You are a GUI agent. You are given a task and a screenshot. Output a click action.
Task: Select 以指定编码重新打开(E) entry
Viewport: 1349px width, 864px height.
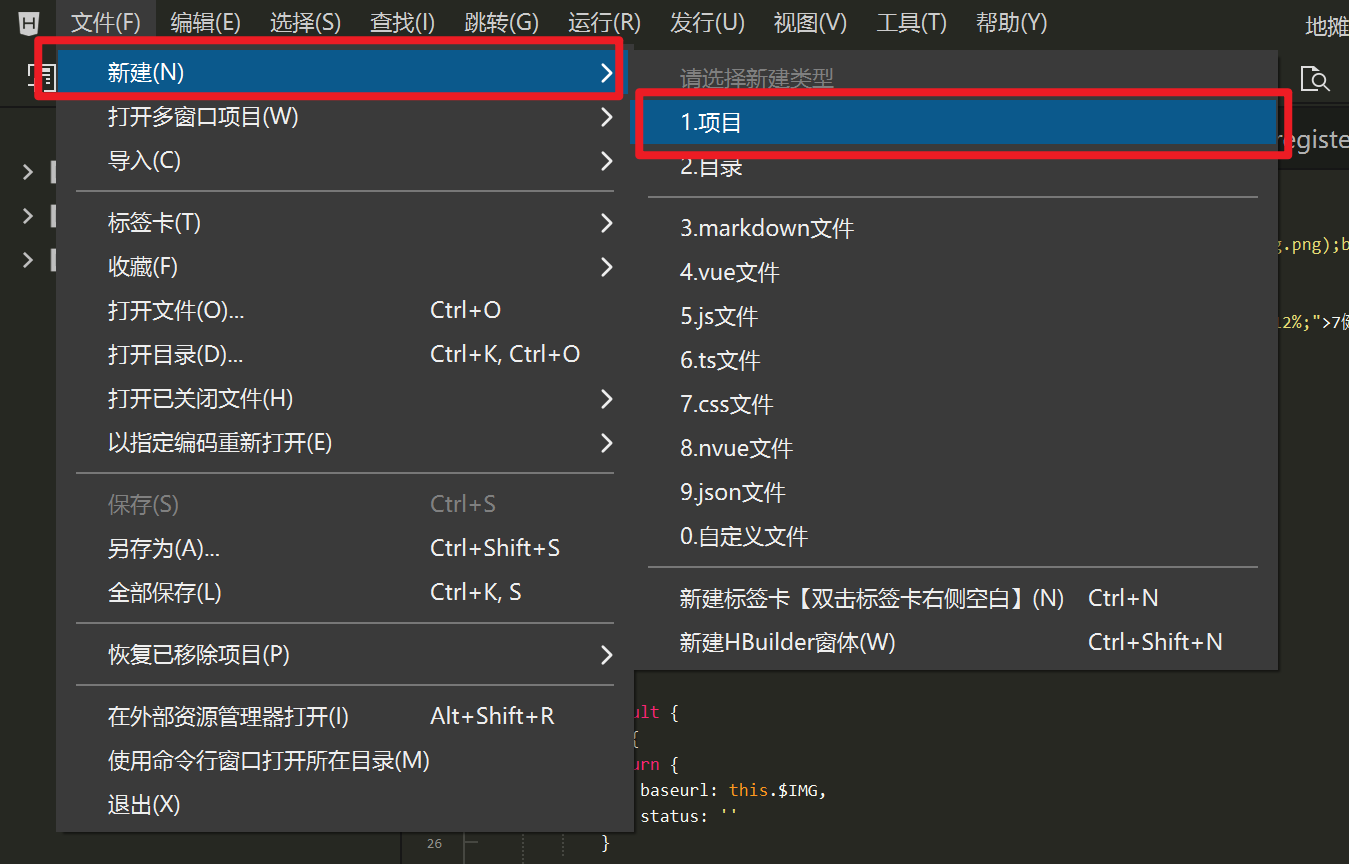click(345, 442)
